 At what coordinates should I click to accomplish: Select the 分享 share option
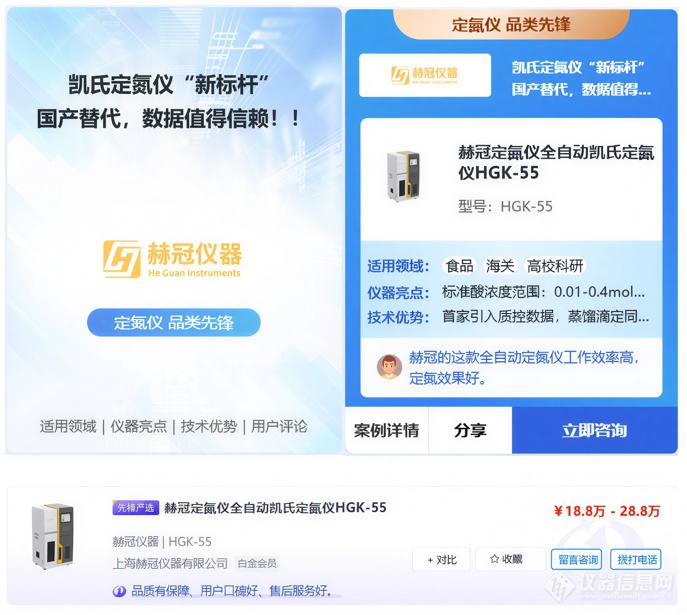[470, 430]
